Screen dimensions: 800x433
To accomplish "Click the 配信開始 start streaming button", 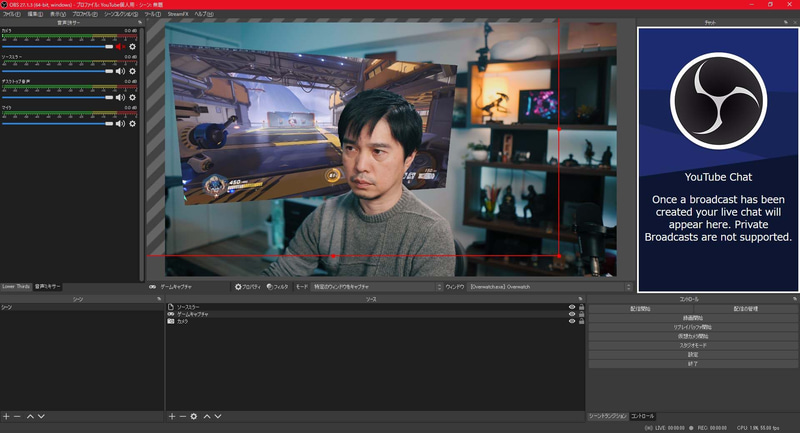I will click(640, 309).
